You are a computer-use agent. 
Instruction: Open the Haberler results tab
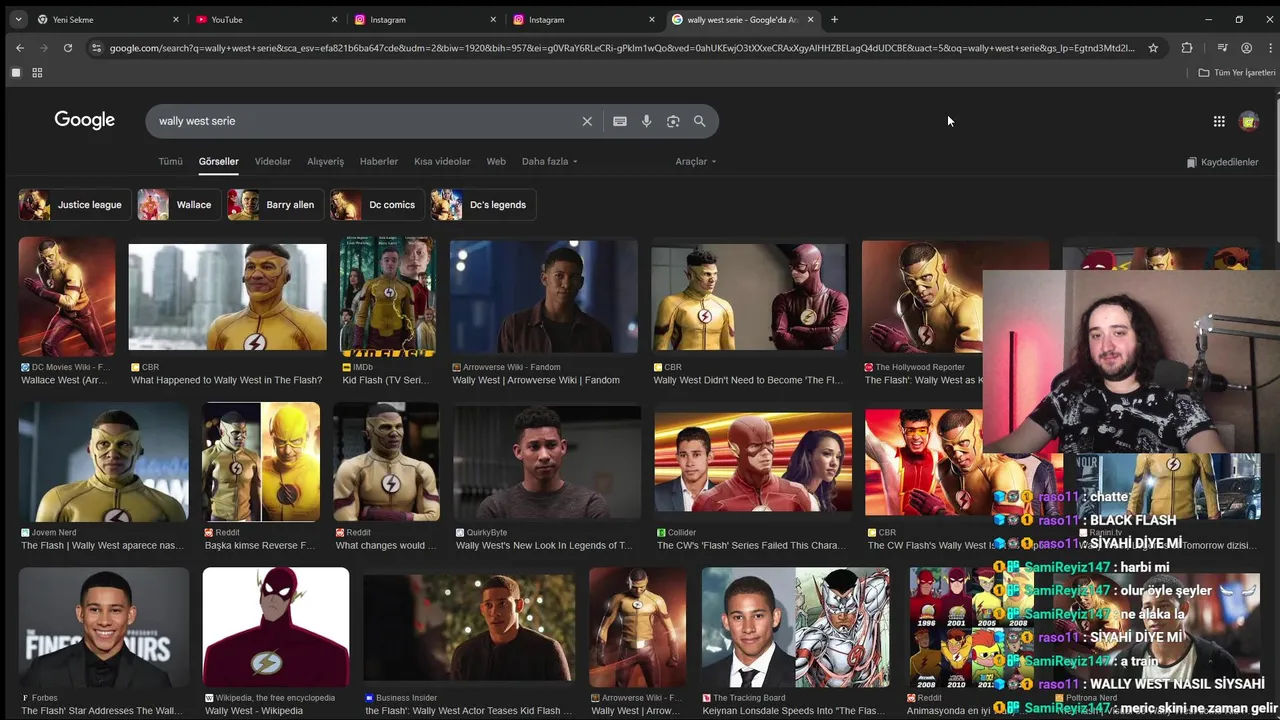[x=379, y=161]
